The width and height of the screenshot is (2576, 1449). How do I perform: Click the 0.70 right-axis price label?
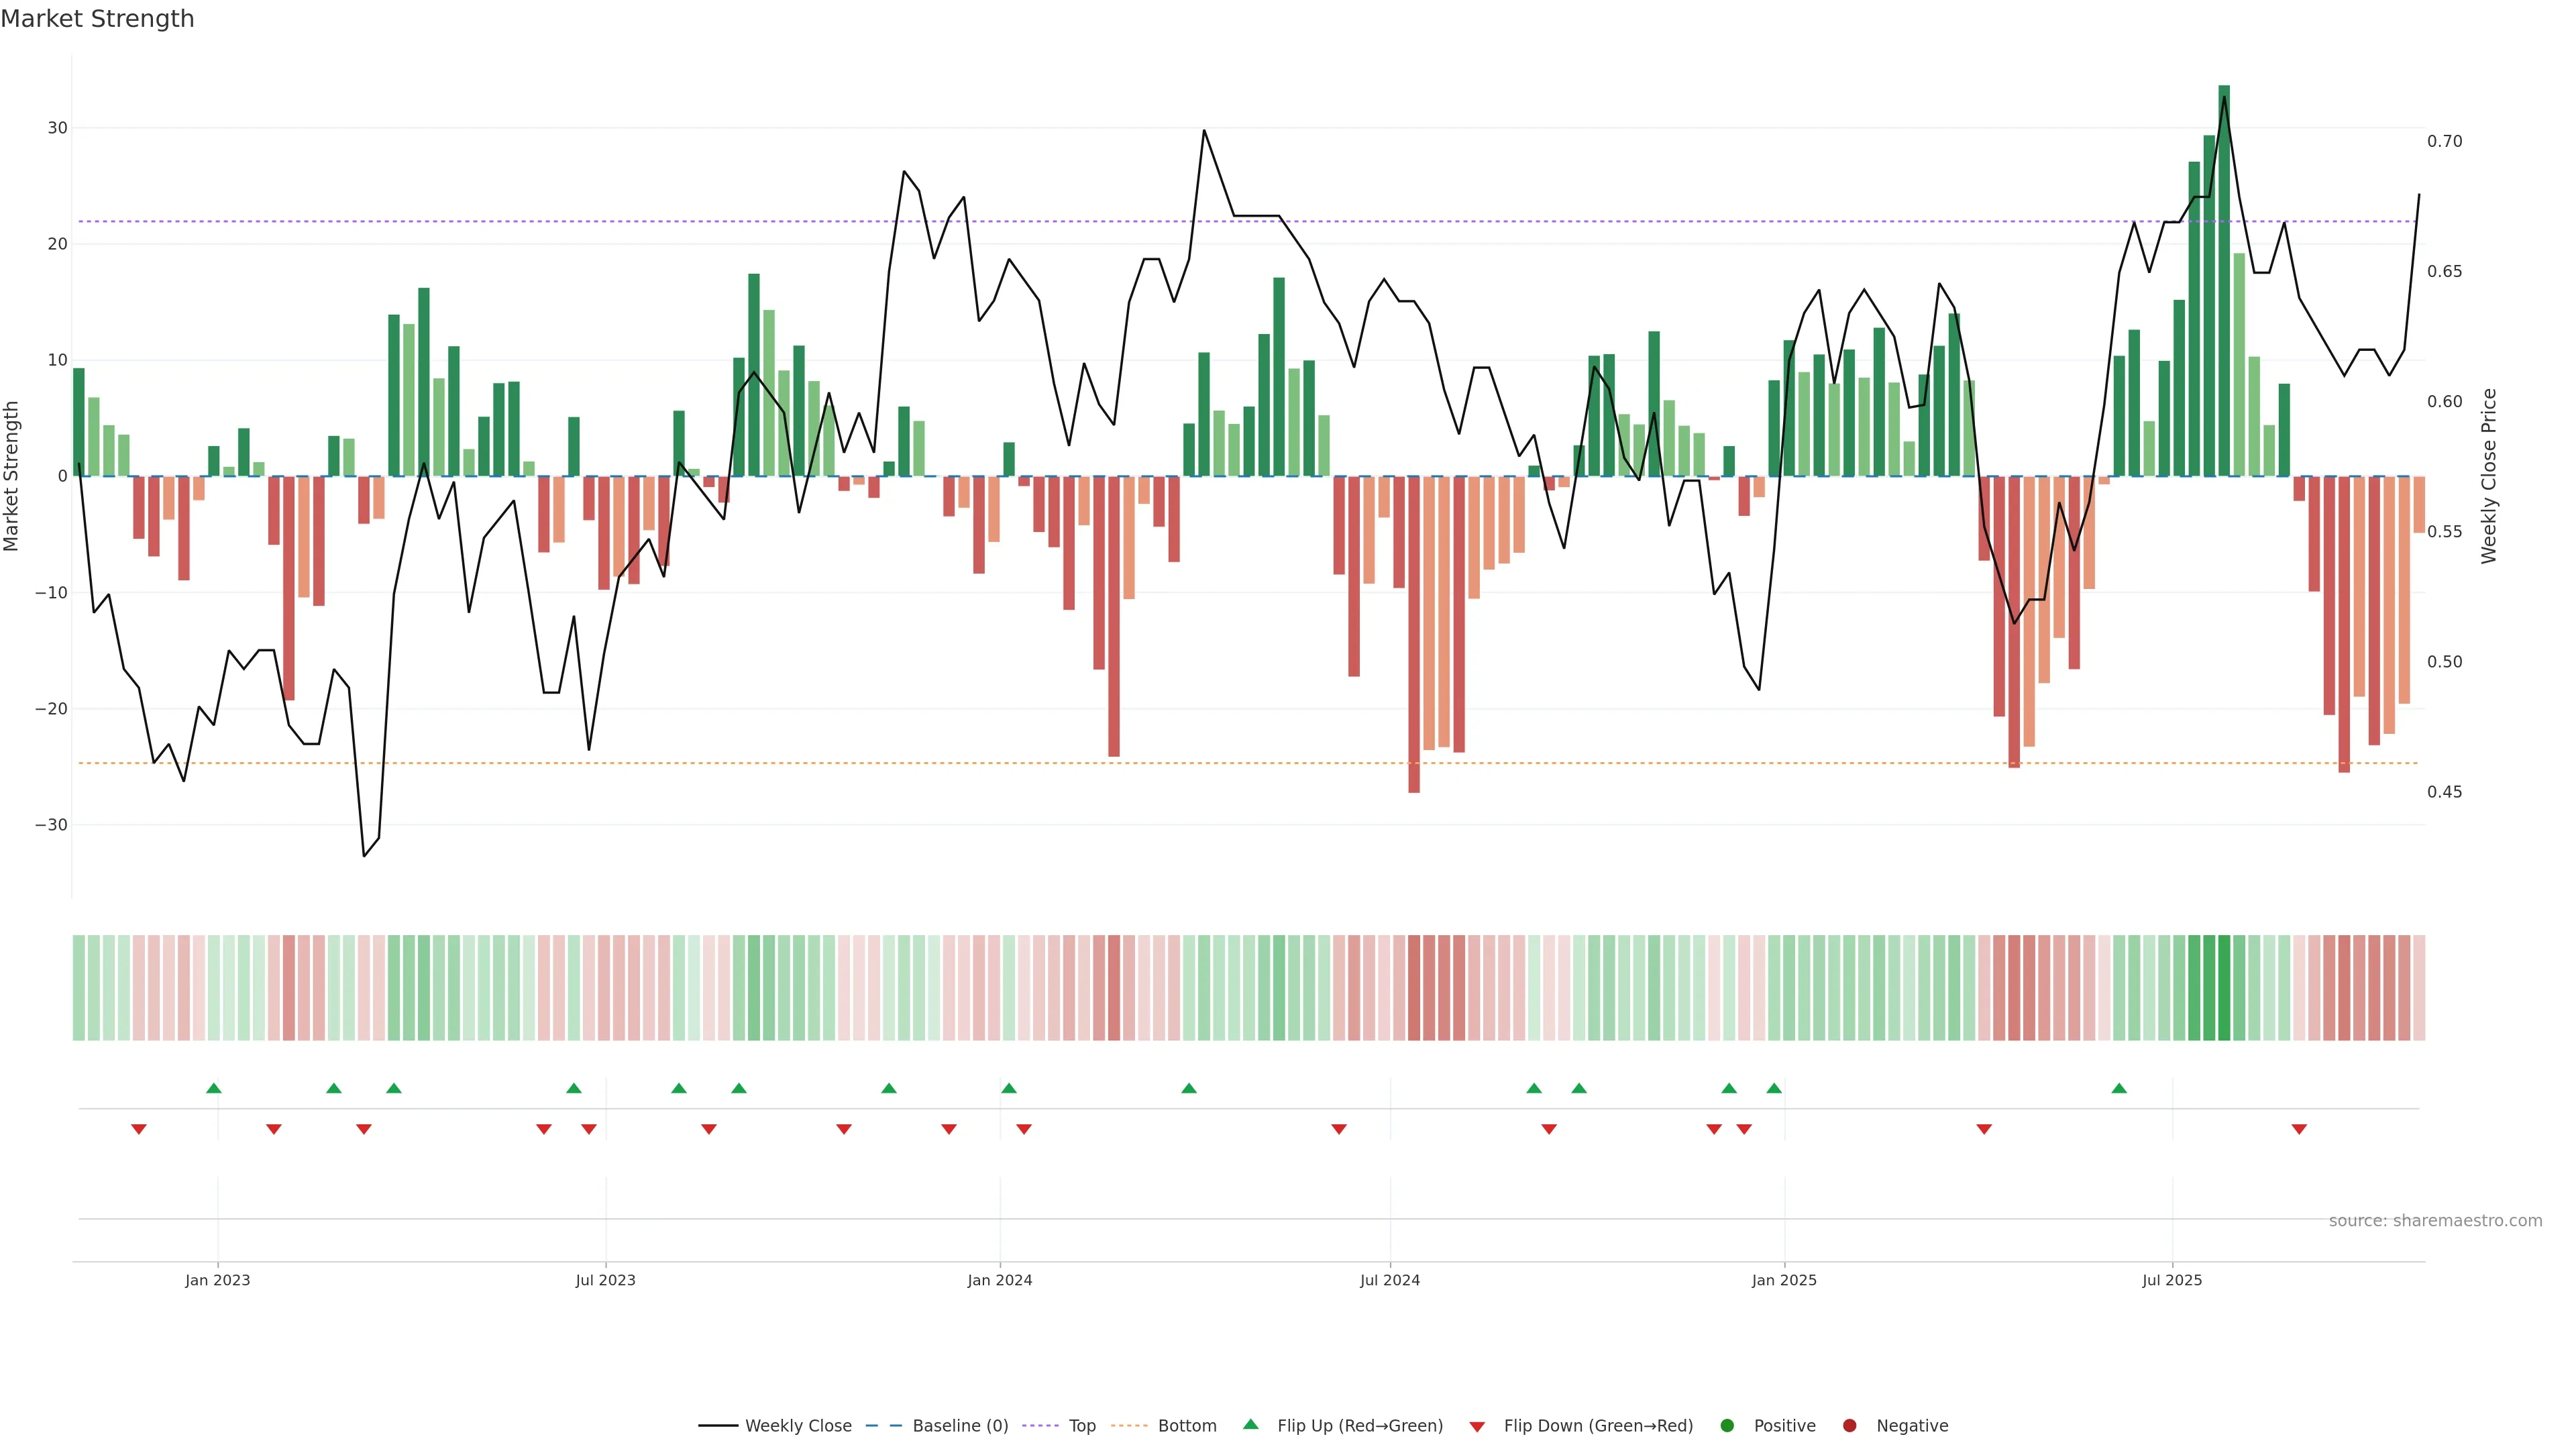(x=2444, y=142)
